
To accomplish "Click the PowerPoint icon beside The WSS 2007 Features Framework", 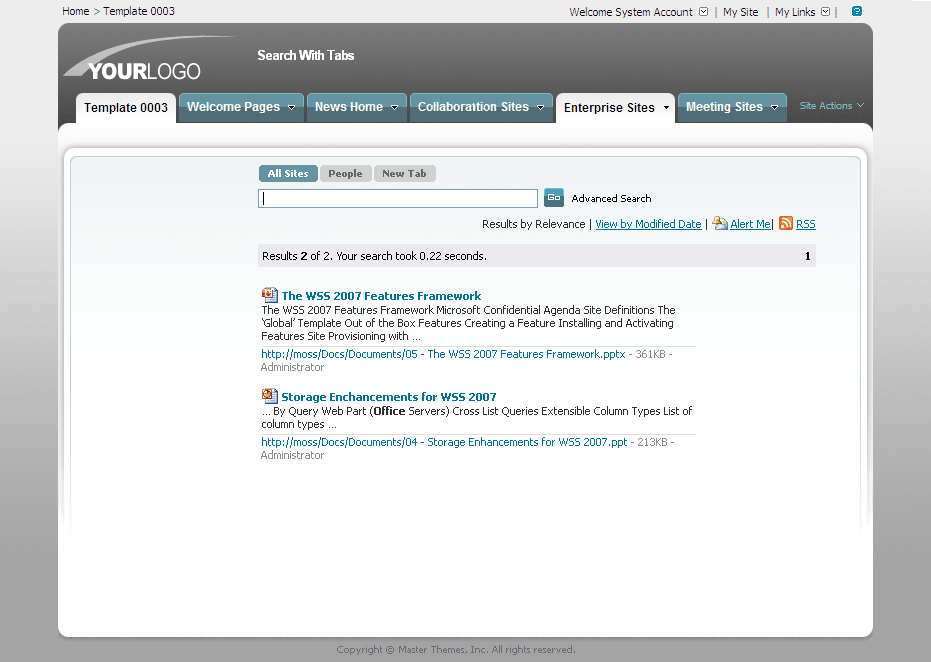I will (x=268, y=294).
